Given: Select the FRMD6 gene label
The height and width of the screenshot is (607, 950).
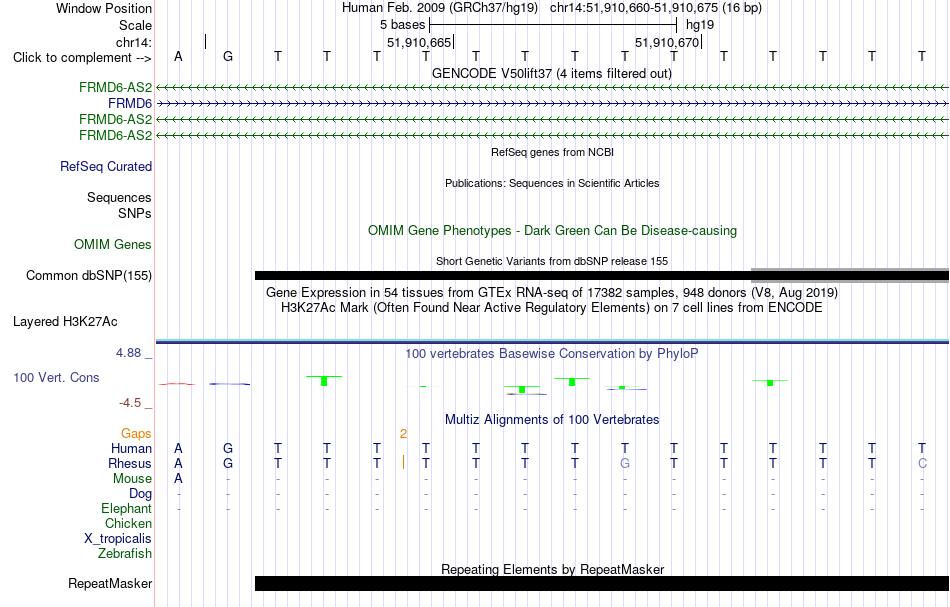Looking at the screenshot, I should pyautogui.click(x=130, y=104).
